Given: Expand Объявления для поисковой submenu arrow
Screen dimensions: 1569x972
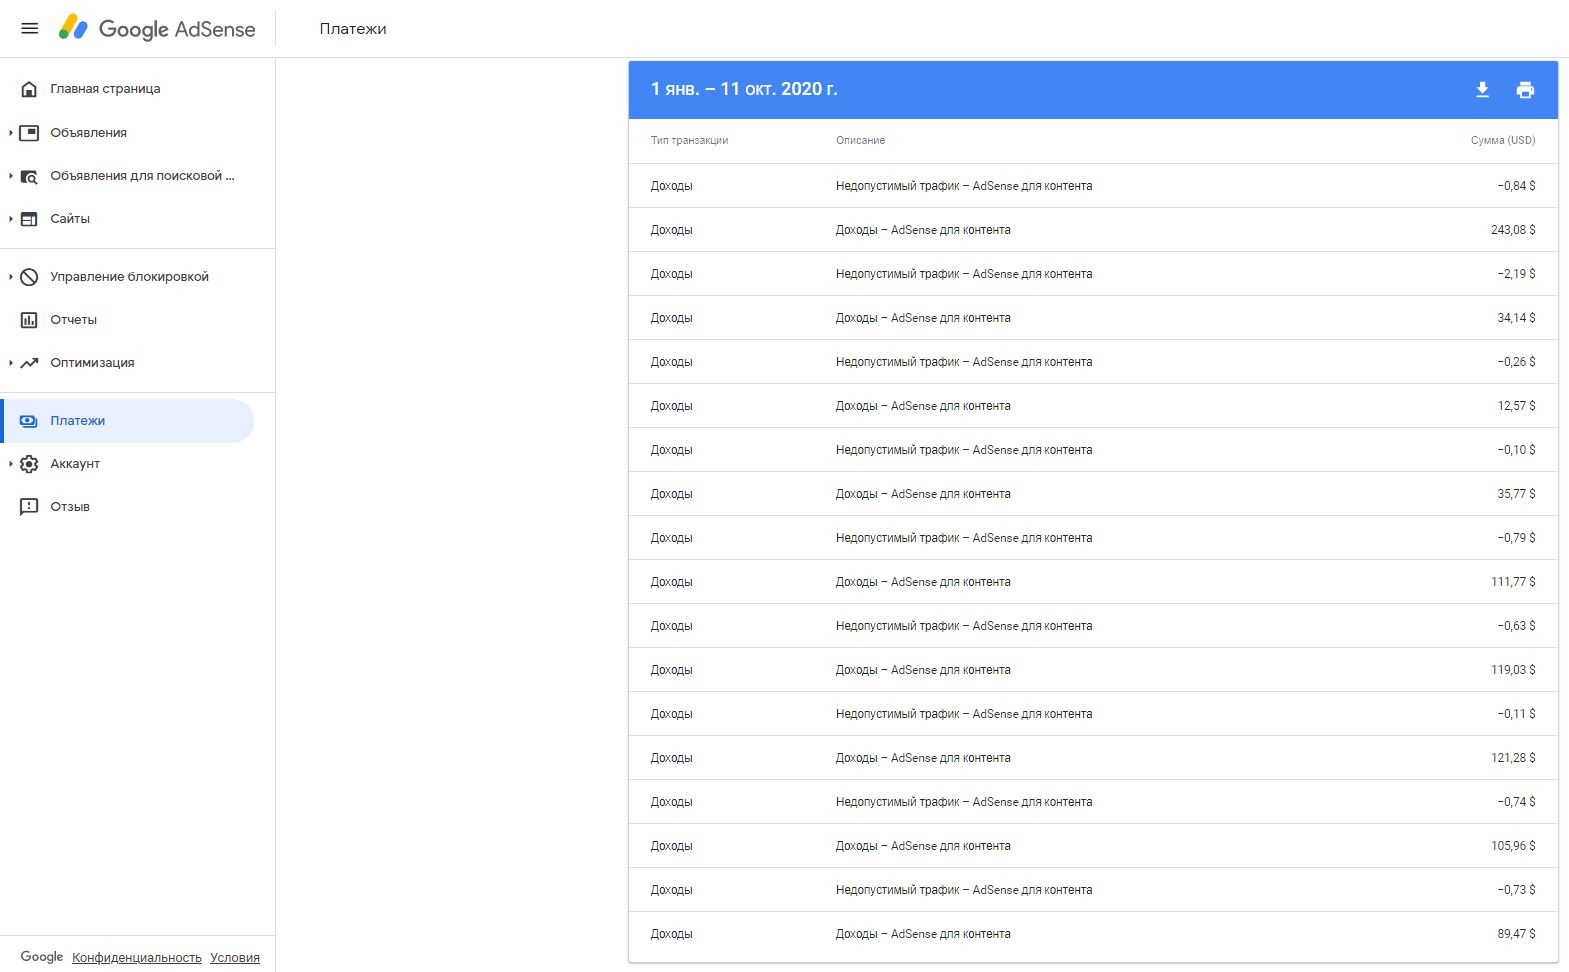Looking at the screenshot, I should click(11, 176).
